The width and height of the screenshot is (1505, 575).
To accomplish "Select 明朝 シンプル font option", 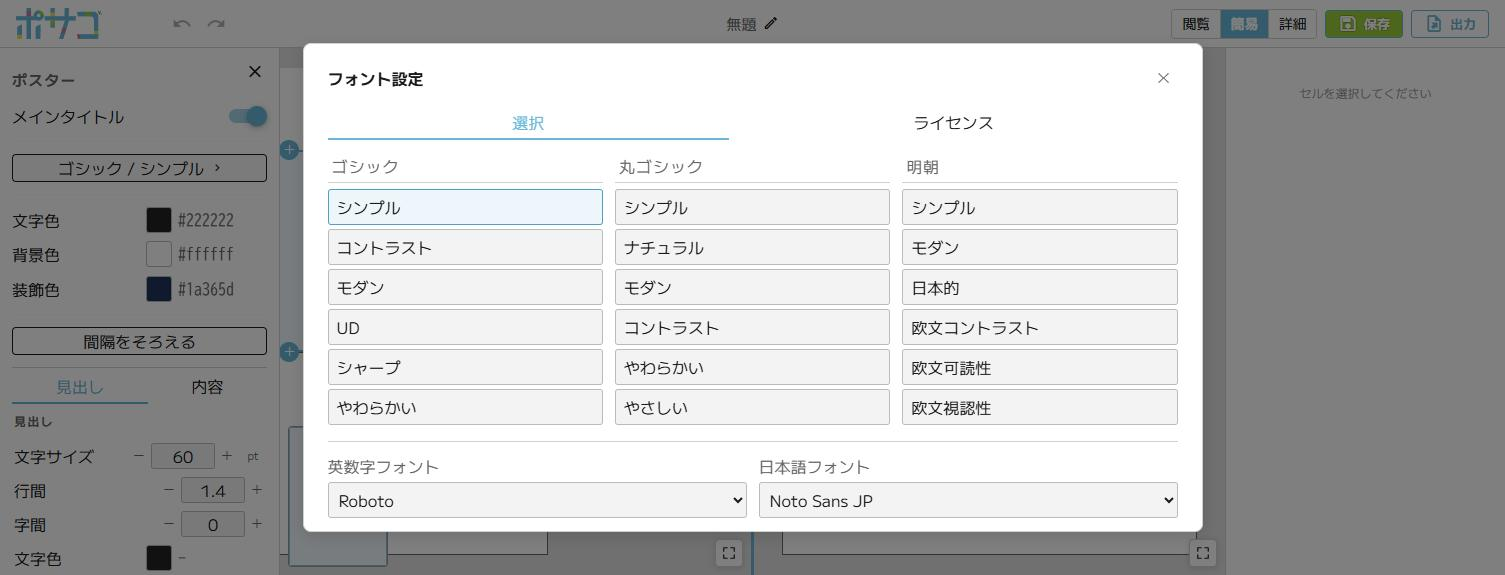I will (x=1040, y=207).
